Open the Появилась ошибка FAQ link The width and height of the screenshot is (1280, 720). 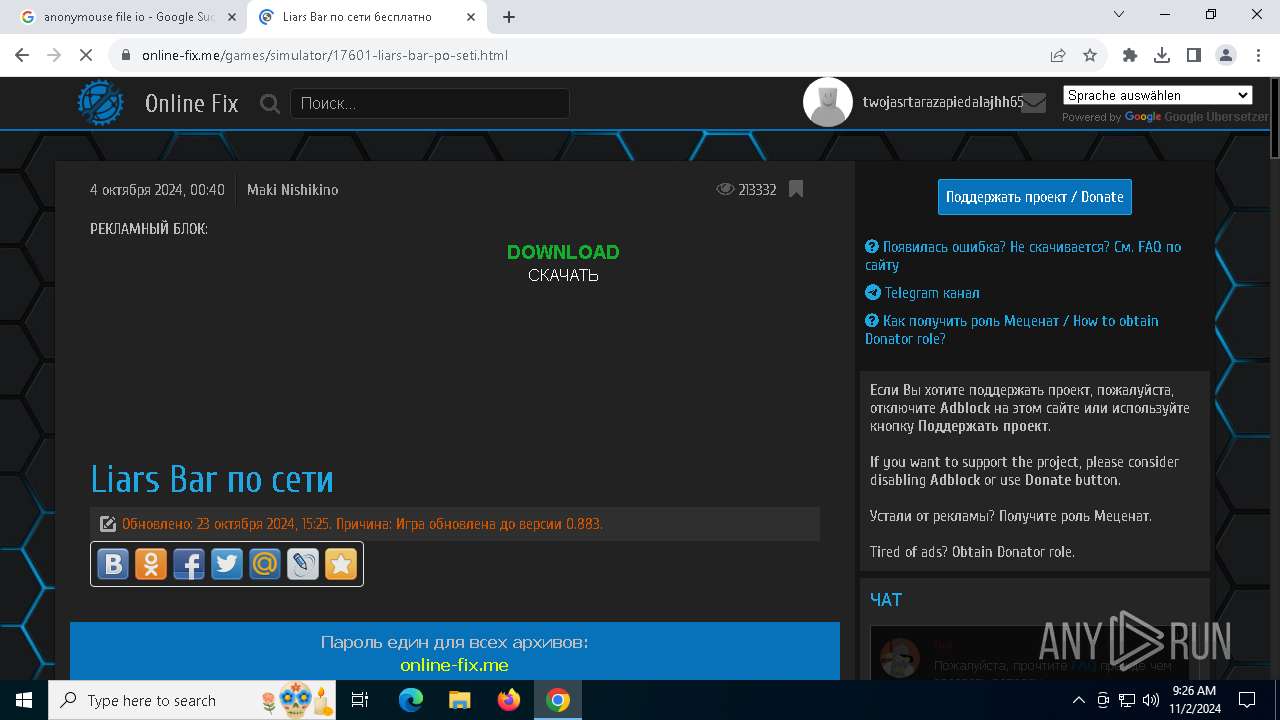[1023, 256]
